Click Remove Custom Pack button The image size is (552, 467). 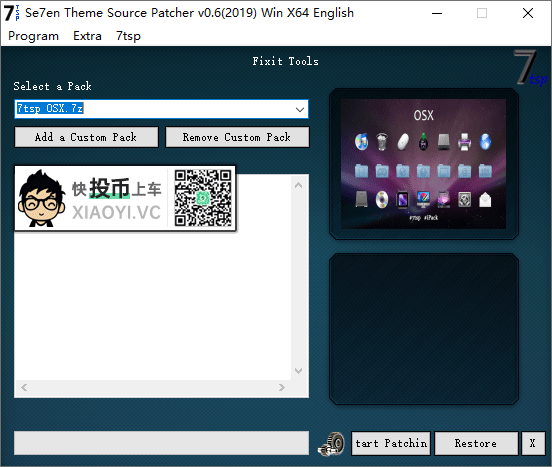coord(237,137)
